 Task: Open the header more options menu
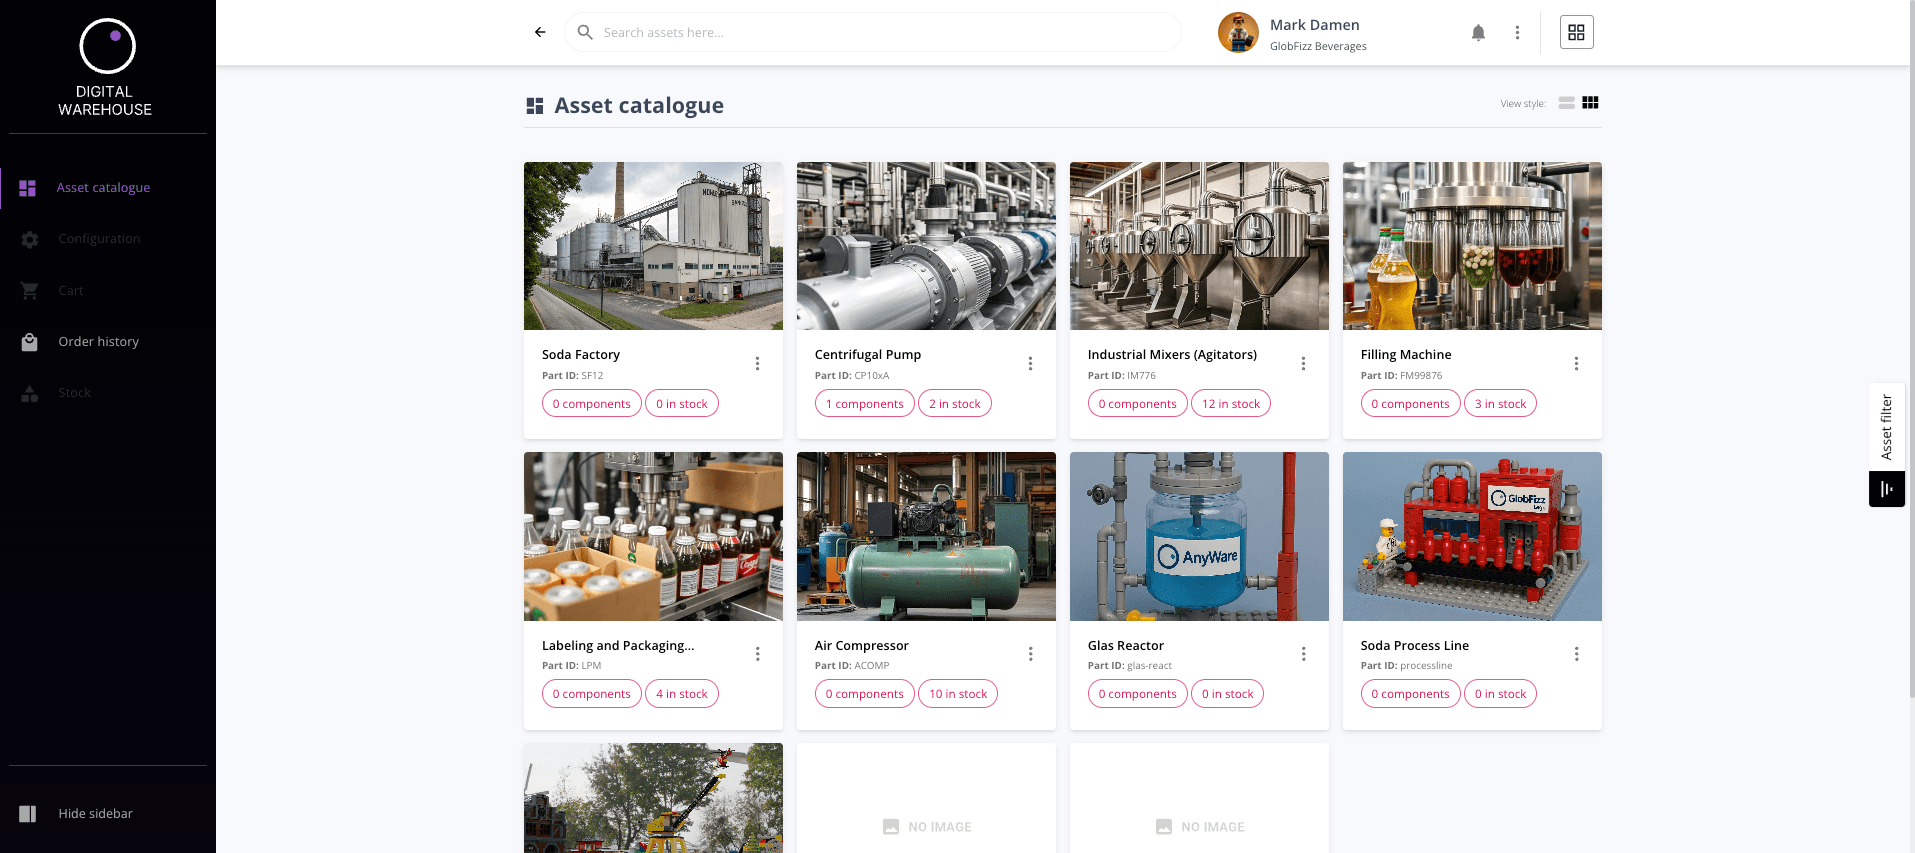click(1517, 33)
